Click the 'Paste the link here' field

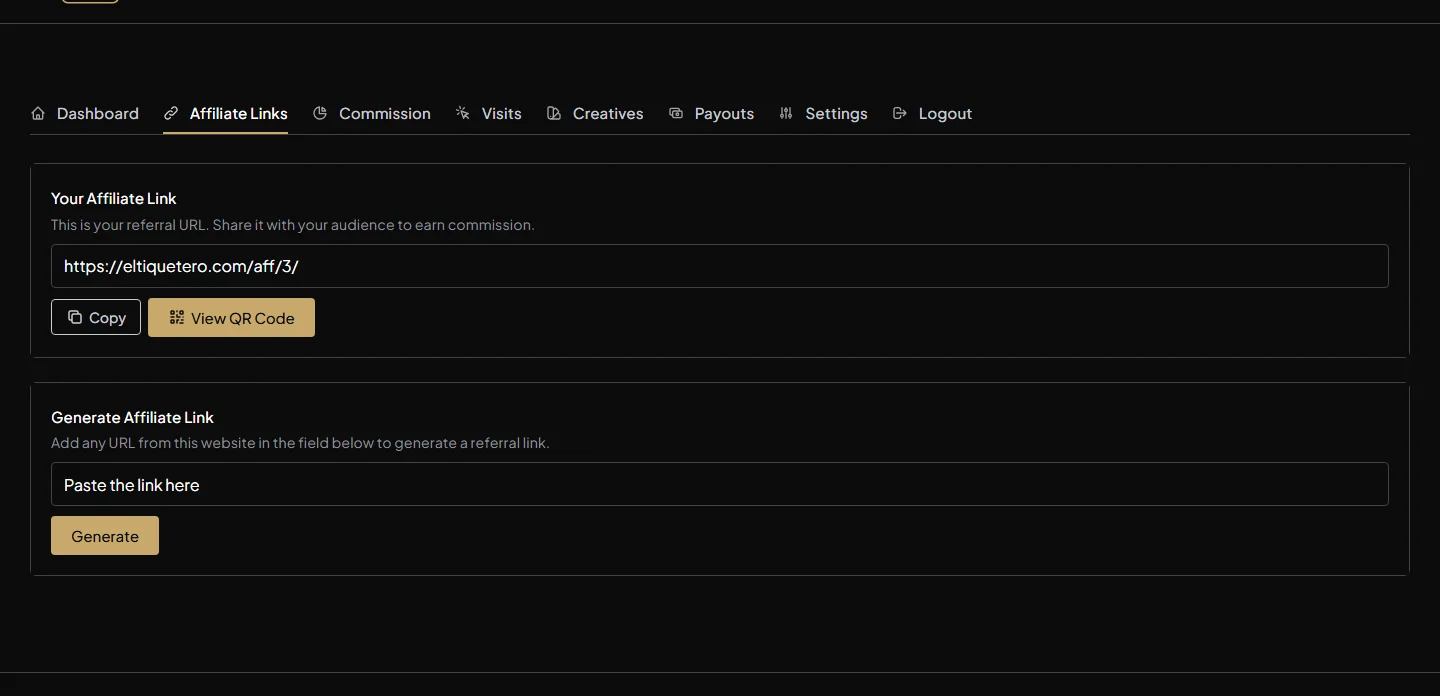click(x=720, y=484)
